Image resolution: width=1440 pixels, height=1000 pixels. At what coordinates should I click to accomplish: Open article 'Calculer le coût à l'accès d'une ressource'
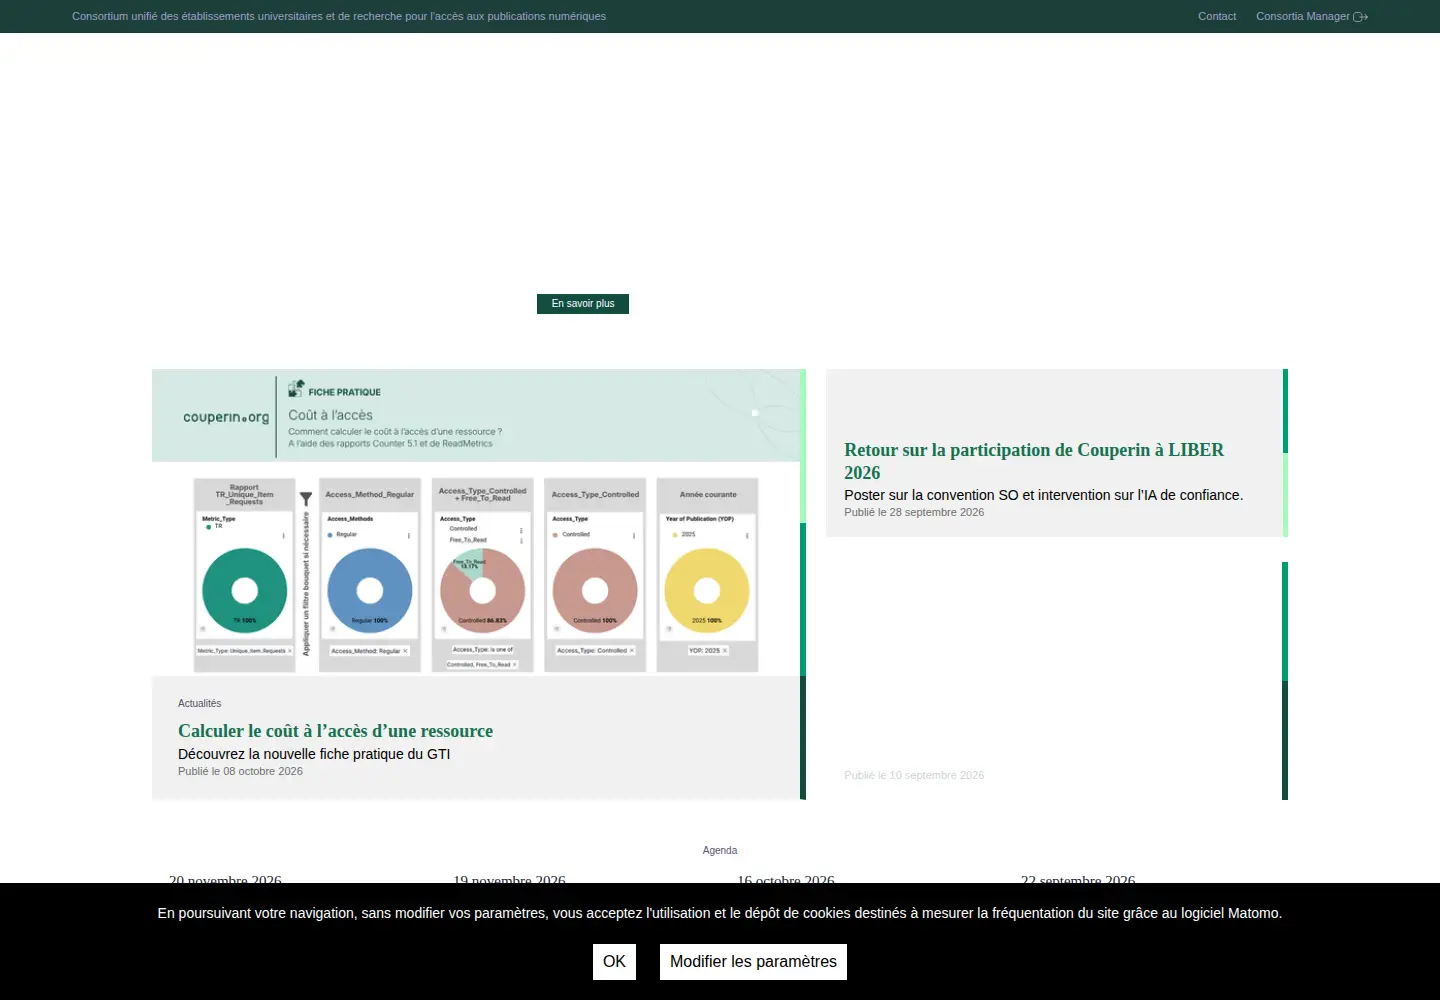pyautogui.click(x=335, y=731)
